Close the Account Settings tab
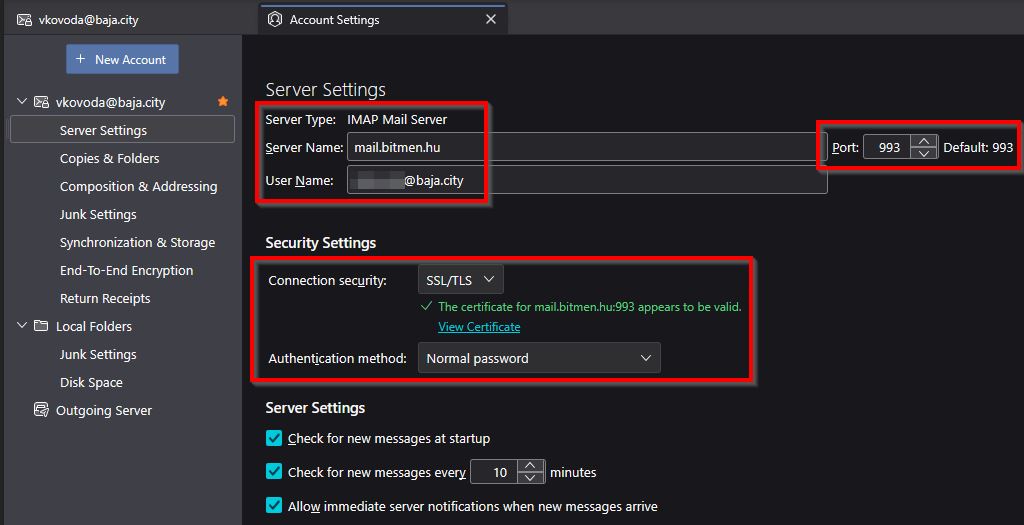The image size is (1024, 525). tap(490, 19)
